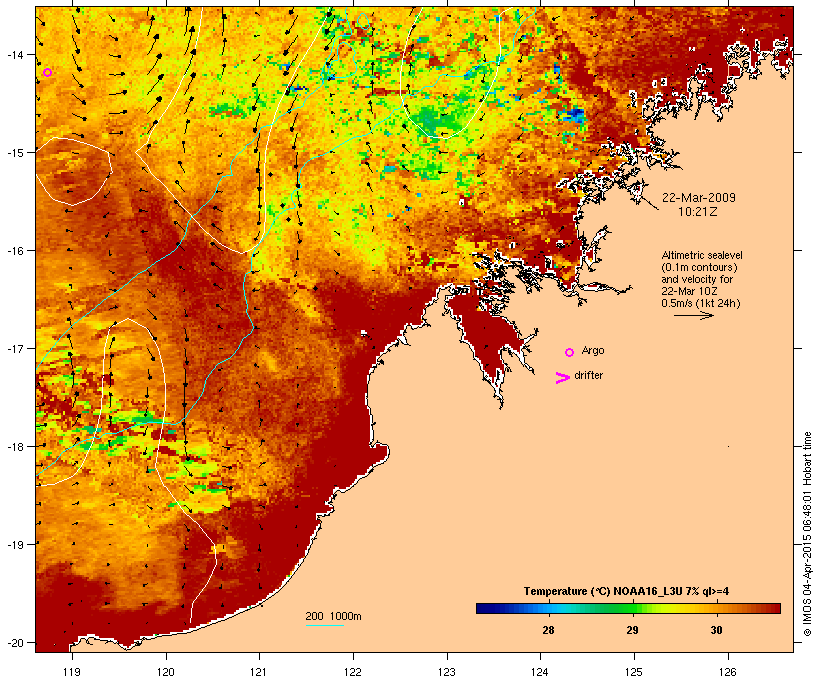Image resolution: width=820 pixels, height=680 pixels.
Task: Click the colorbar value label 28
Action: 548,630
